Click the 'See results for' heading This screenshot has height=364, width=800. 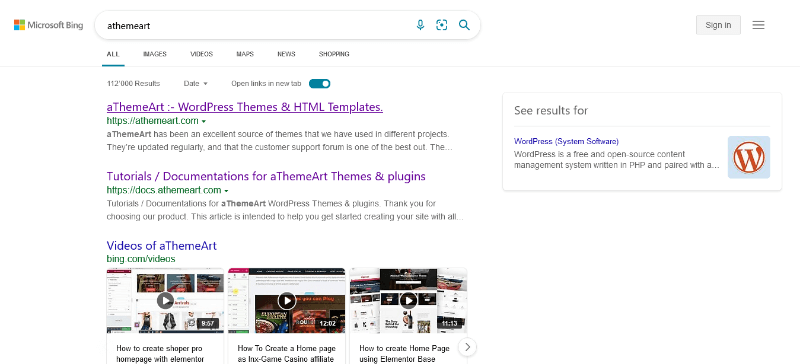pos(551,110)
